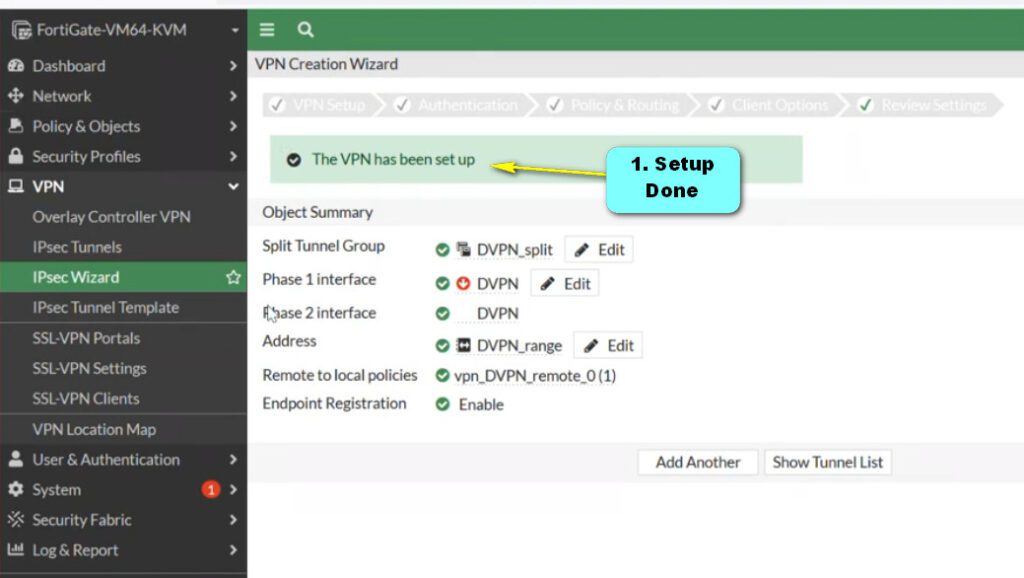Edit the Phase 1 DVPN interface
This screenshot has width=1024, height=578.
[x=565, y=283]
